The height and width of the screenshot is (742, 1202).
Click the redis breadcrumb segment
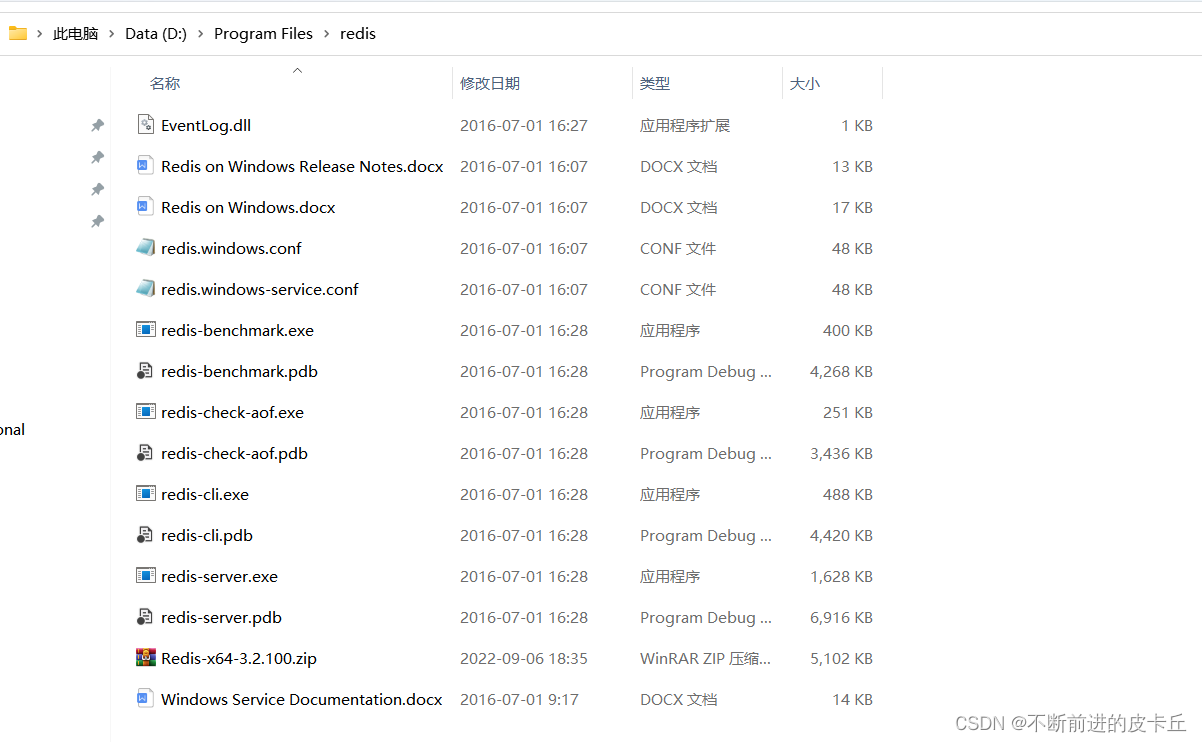pyautogui.click(x=358, y=33)
